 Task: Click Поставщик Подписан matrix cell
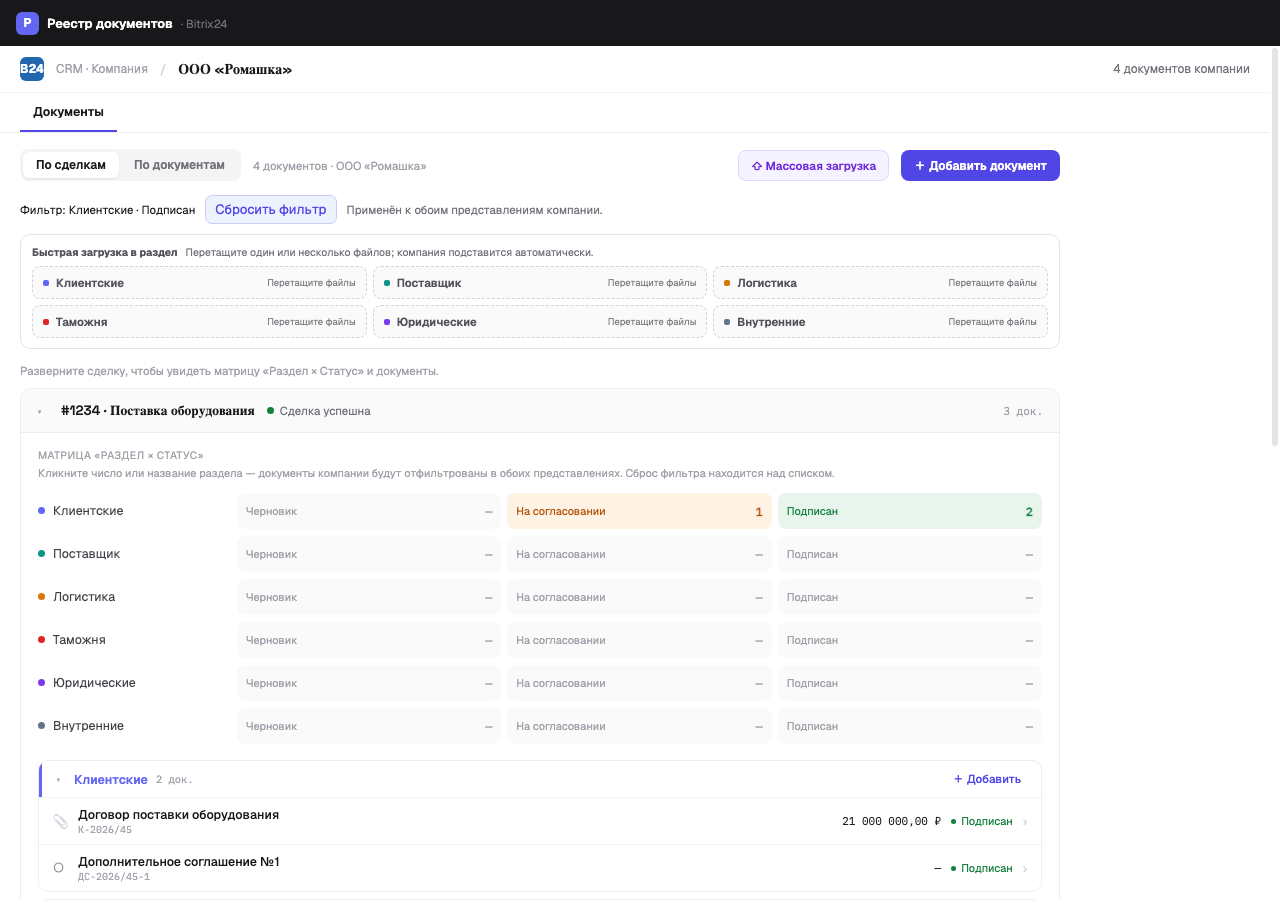point(910,554)
